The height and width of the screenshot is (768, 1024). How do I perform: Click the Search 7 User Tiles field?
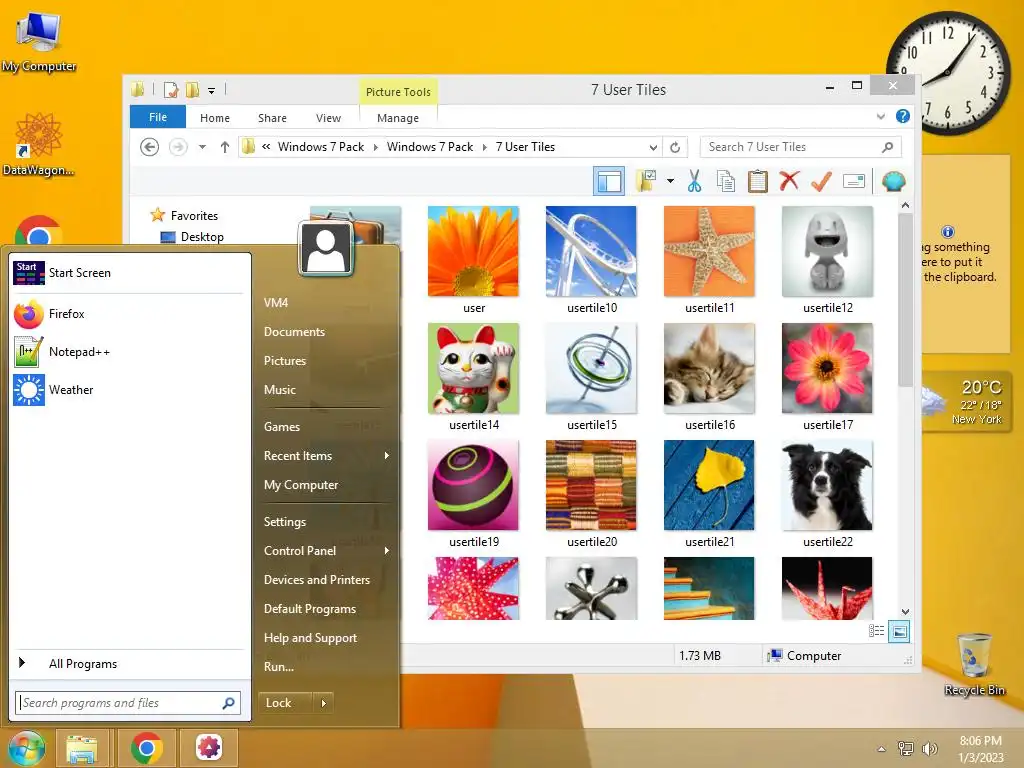click(x=800, y=147)
